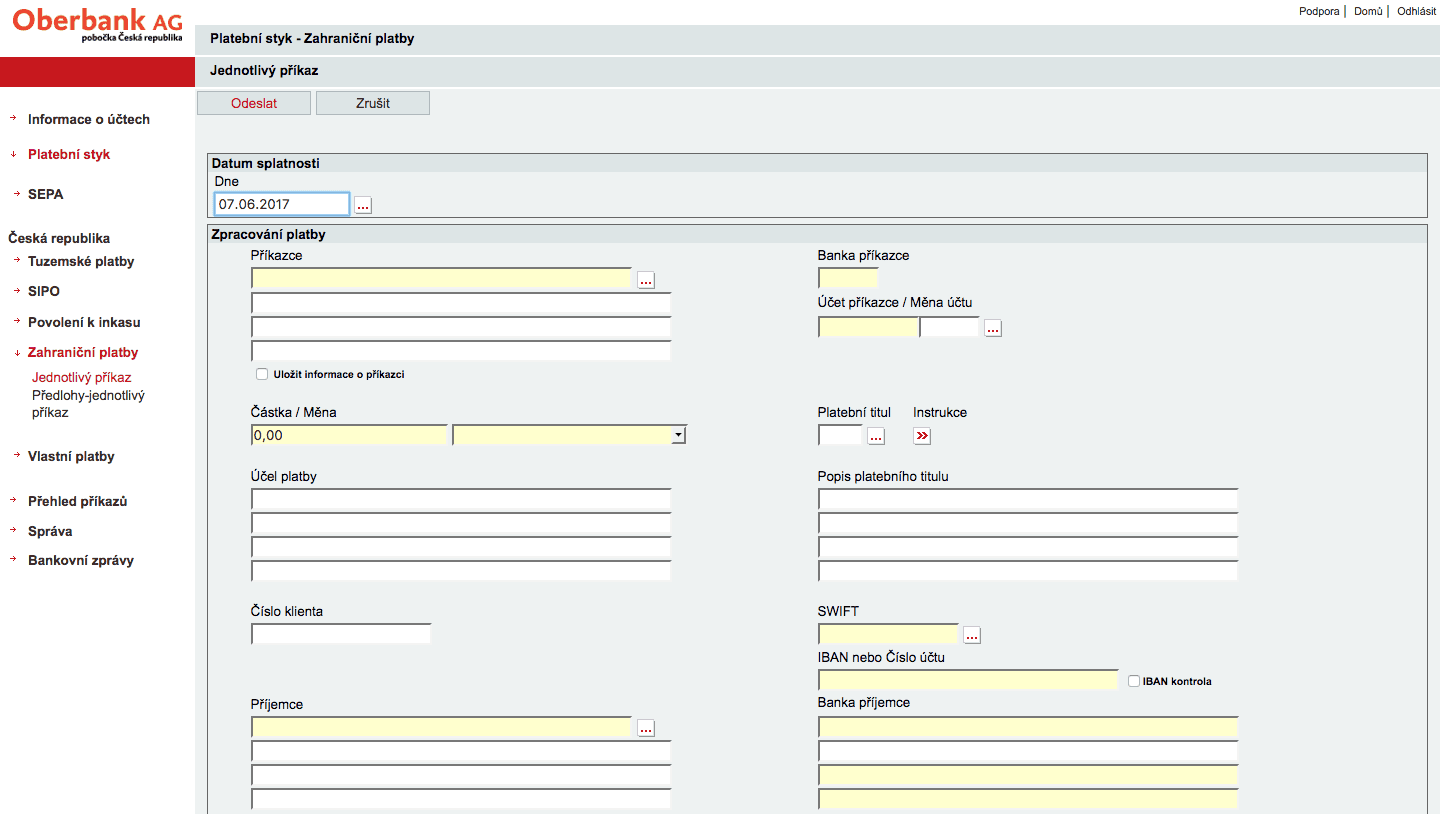Open the Příjemce lookup ellipsis button
Image resolution: width=1440 pixels, height=814 pixels.
coord(646,728)
